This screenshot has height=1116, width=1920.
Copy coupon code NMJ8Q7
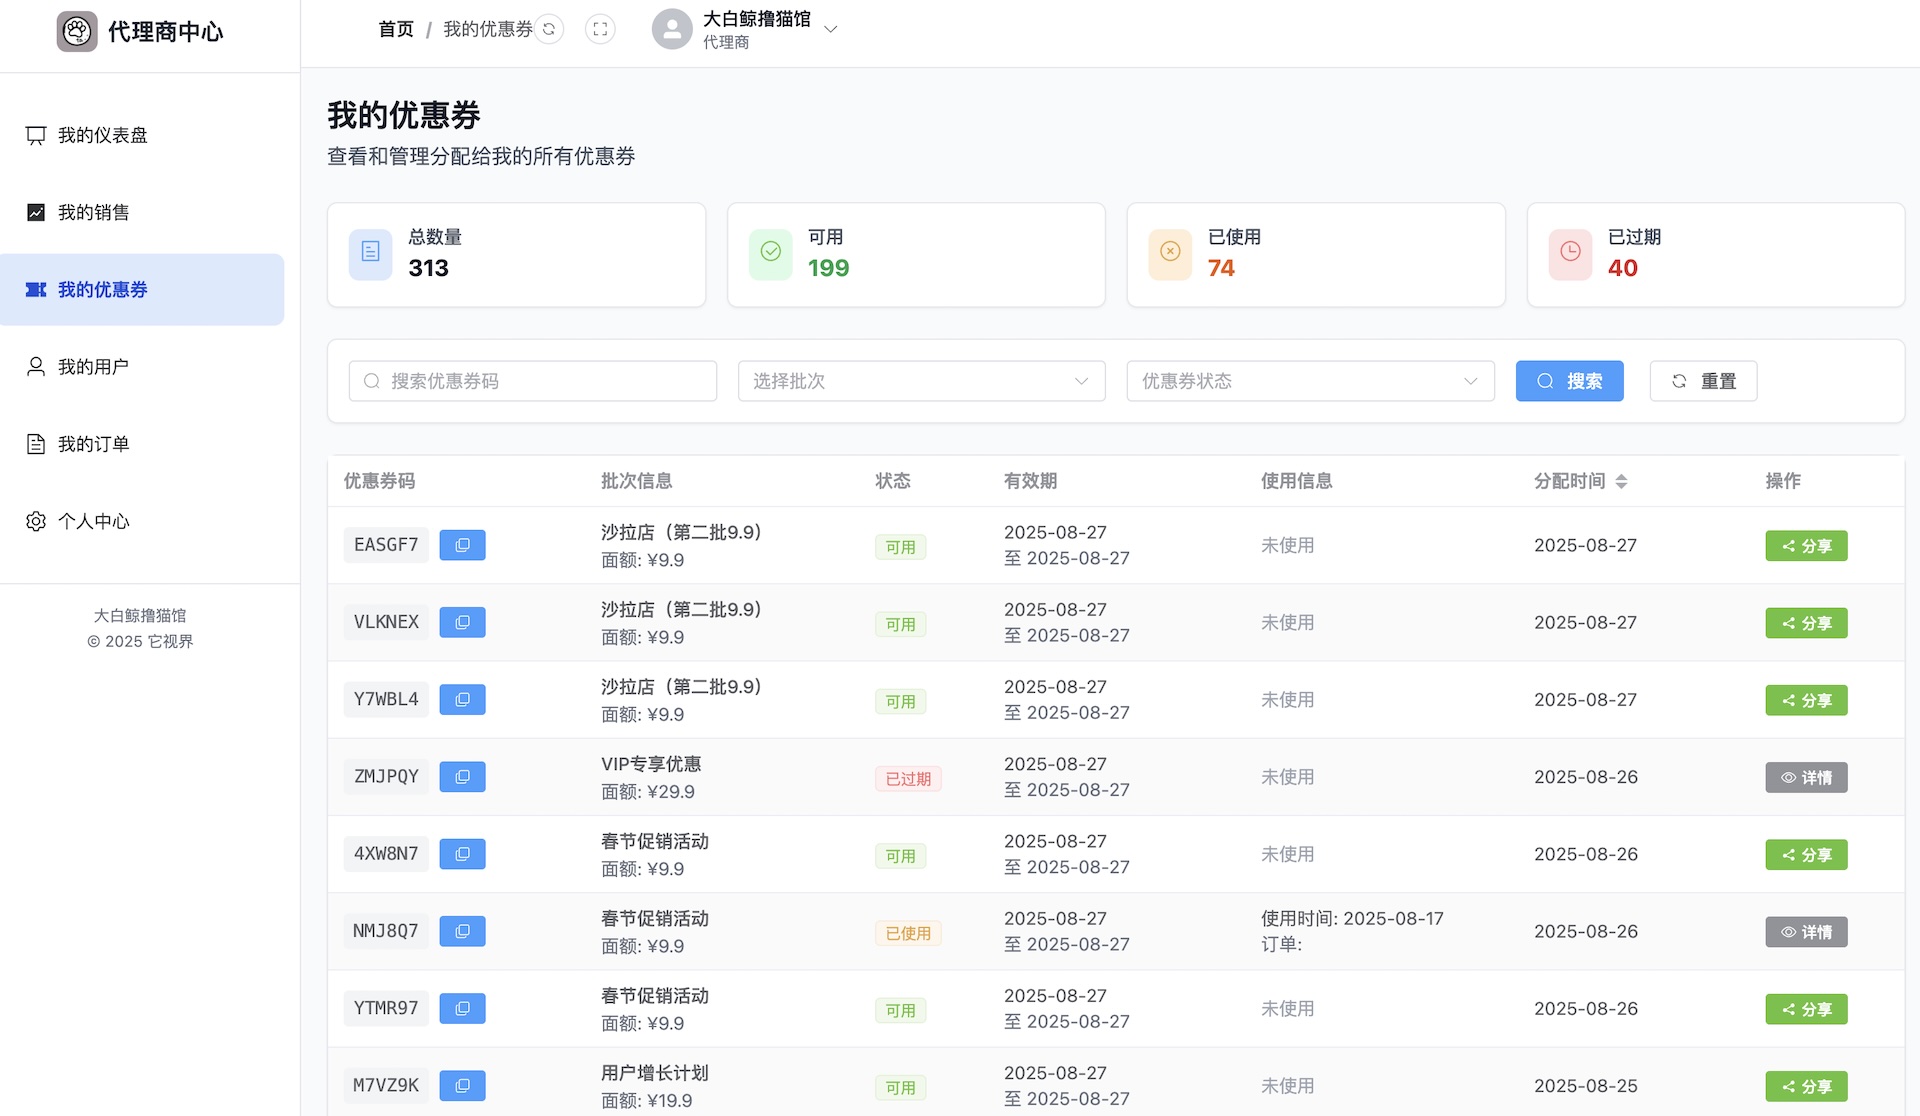462,931
